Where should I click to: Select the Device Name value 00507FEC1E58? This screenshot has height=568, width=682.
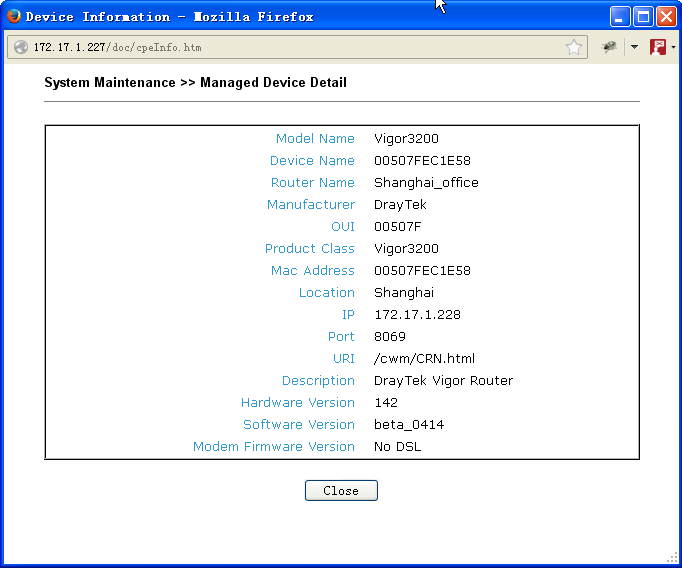(x=422, y=160)
